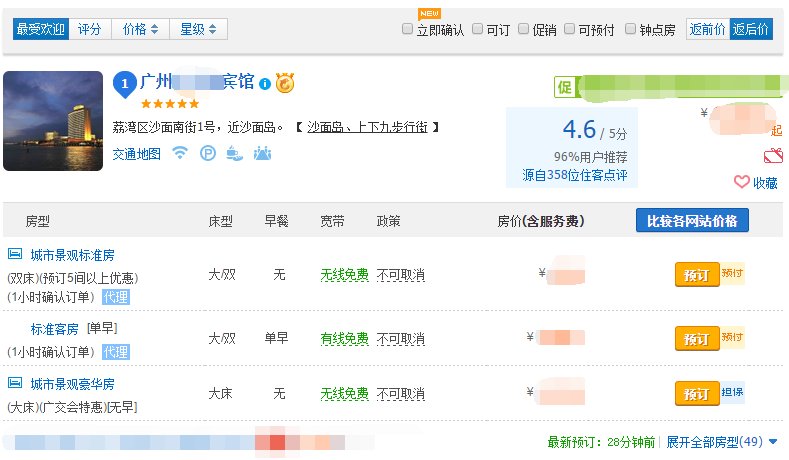Click the parking amenity icon
Image resolution: width=789 pixels, height=460 pixels.
pyautogui.click(x=208, y=152)
